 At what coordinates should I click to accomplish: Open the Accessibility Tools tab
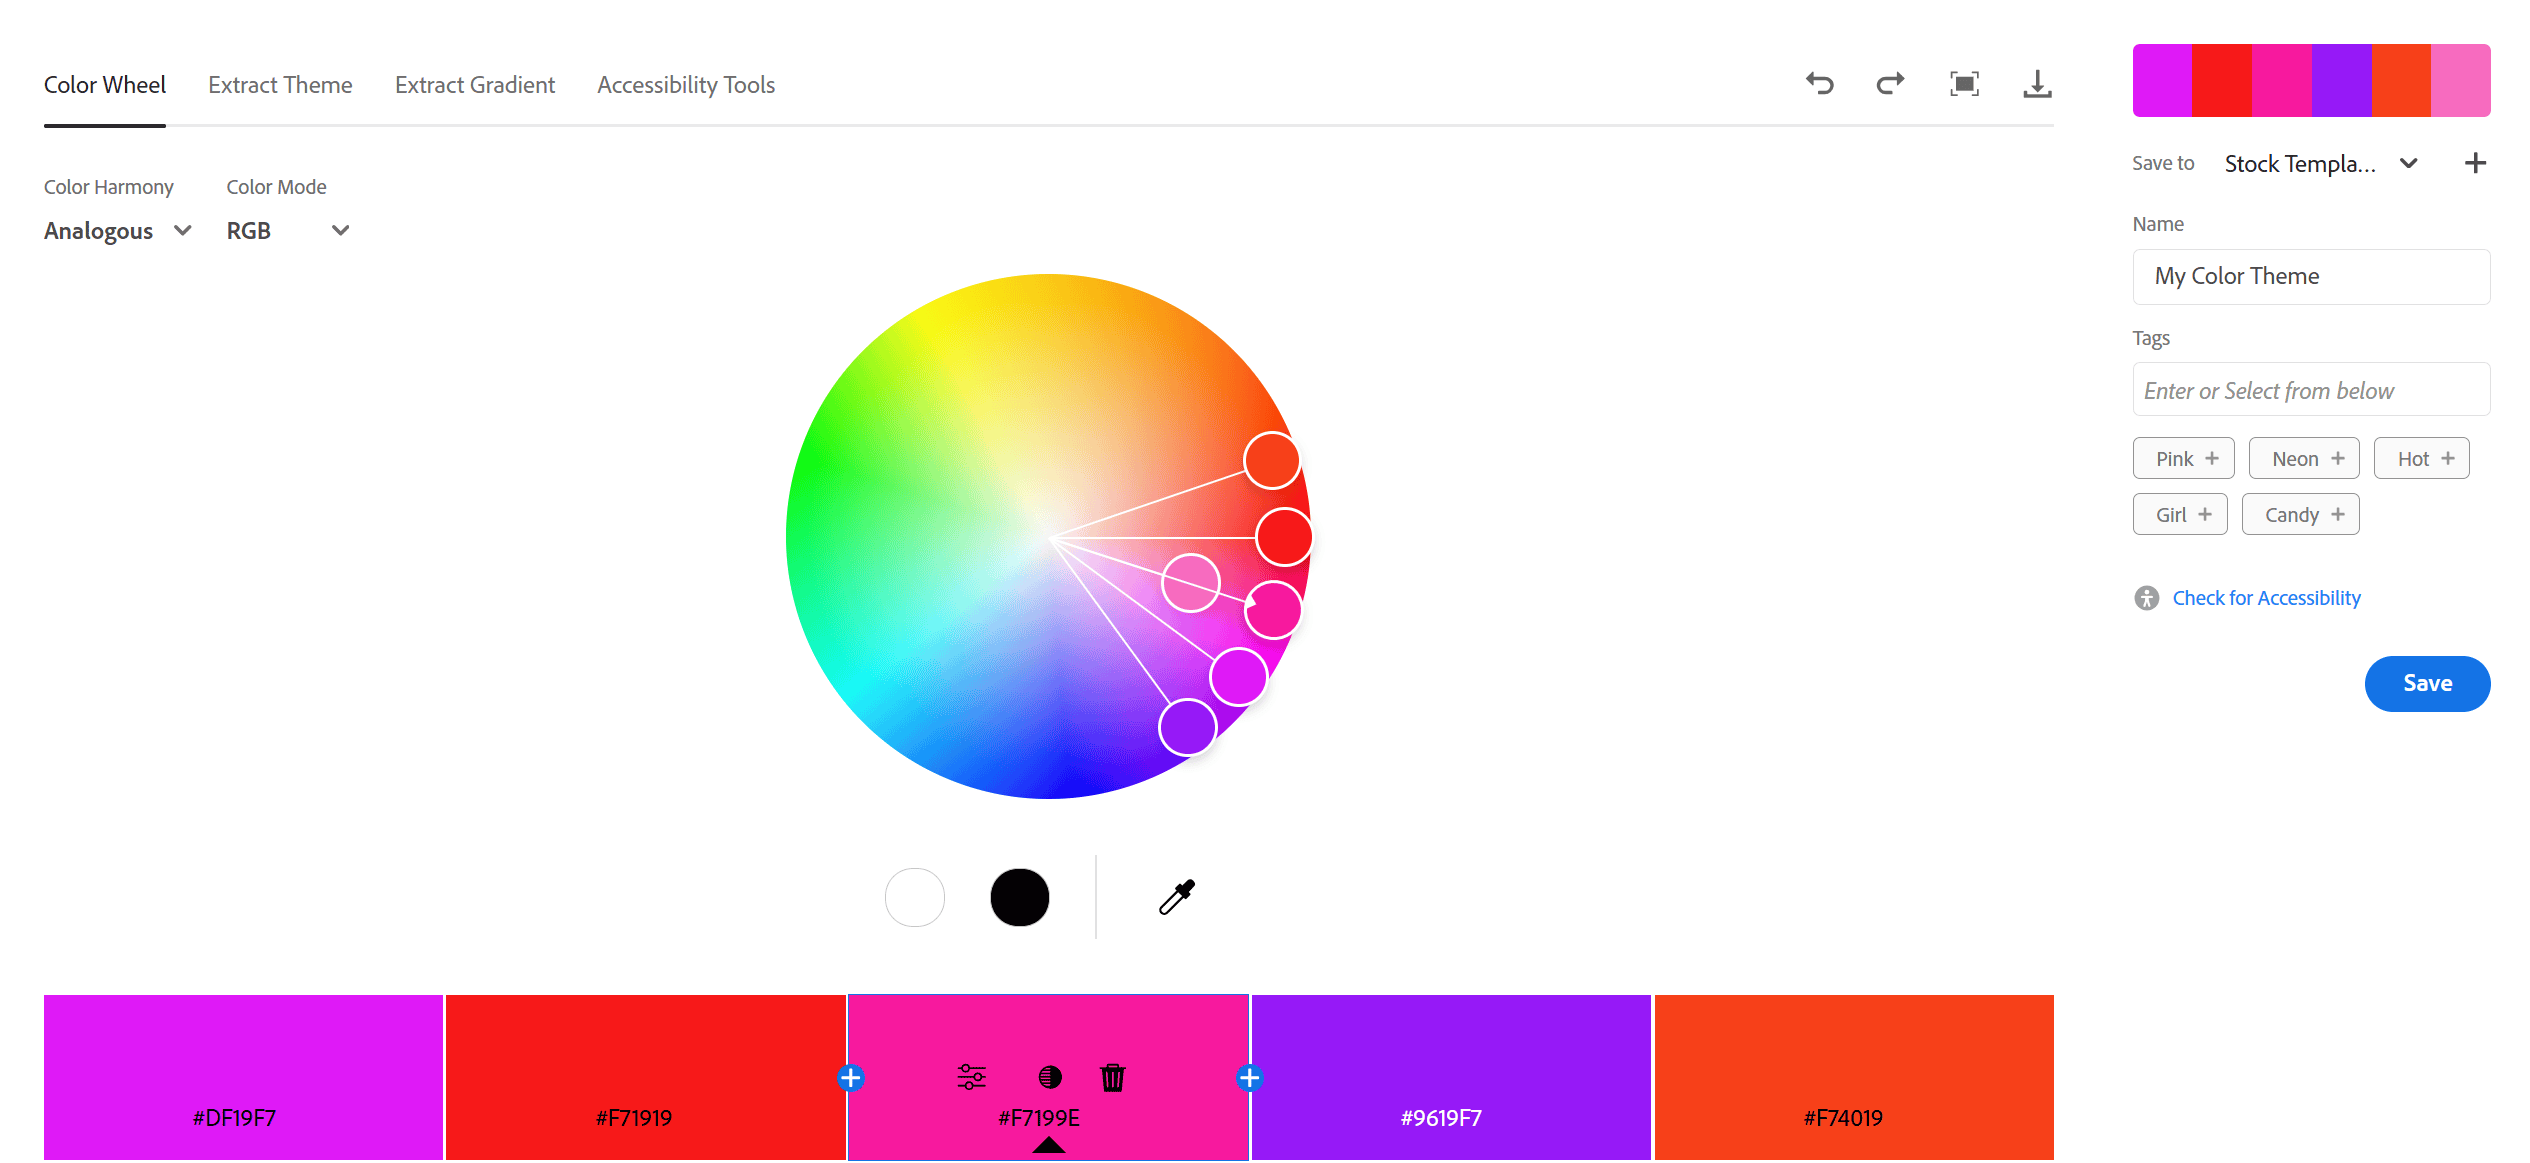tap(686, 85)
